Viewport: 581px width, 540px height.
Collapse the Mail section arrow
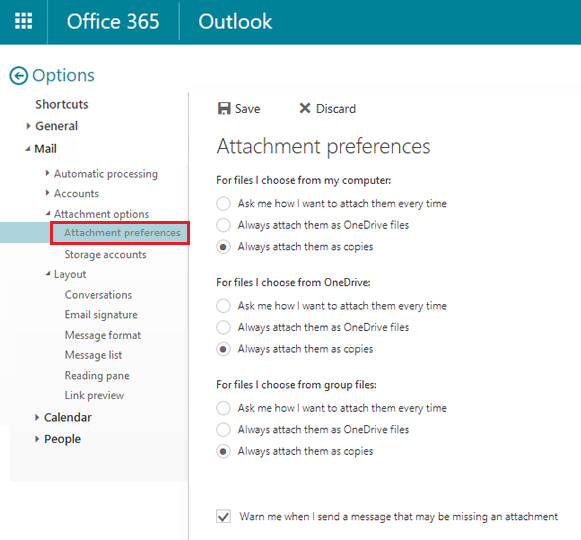click(x=28, y=149)
